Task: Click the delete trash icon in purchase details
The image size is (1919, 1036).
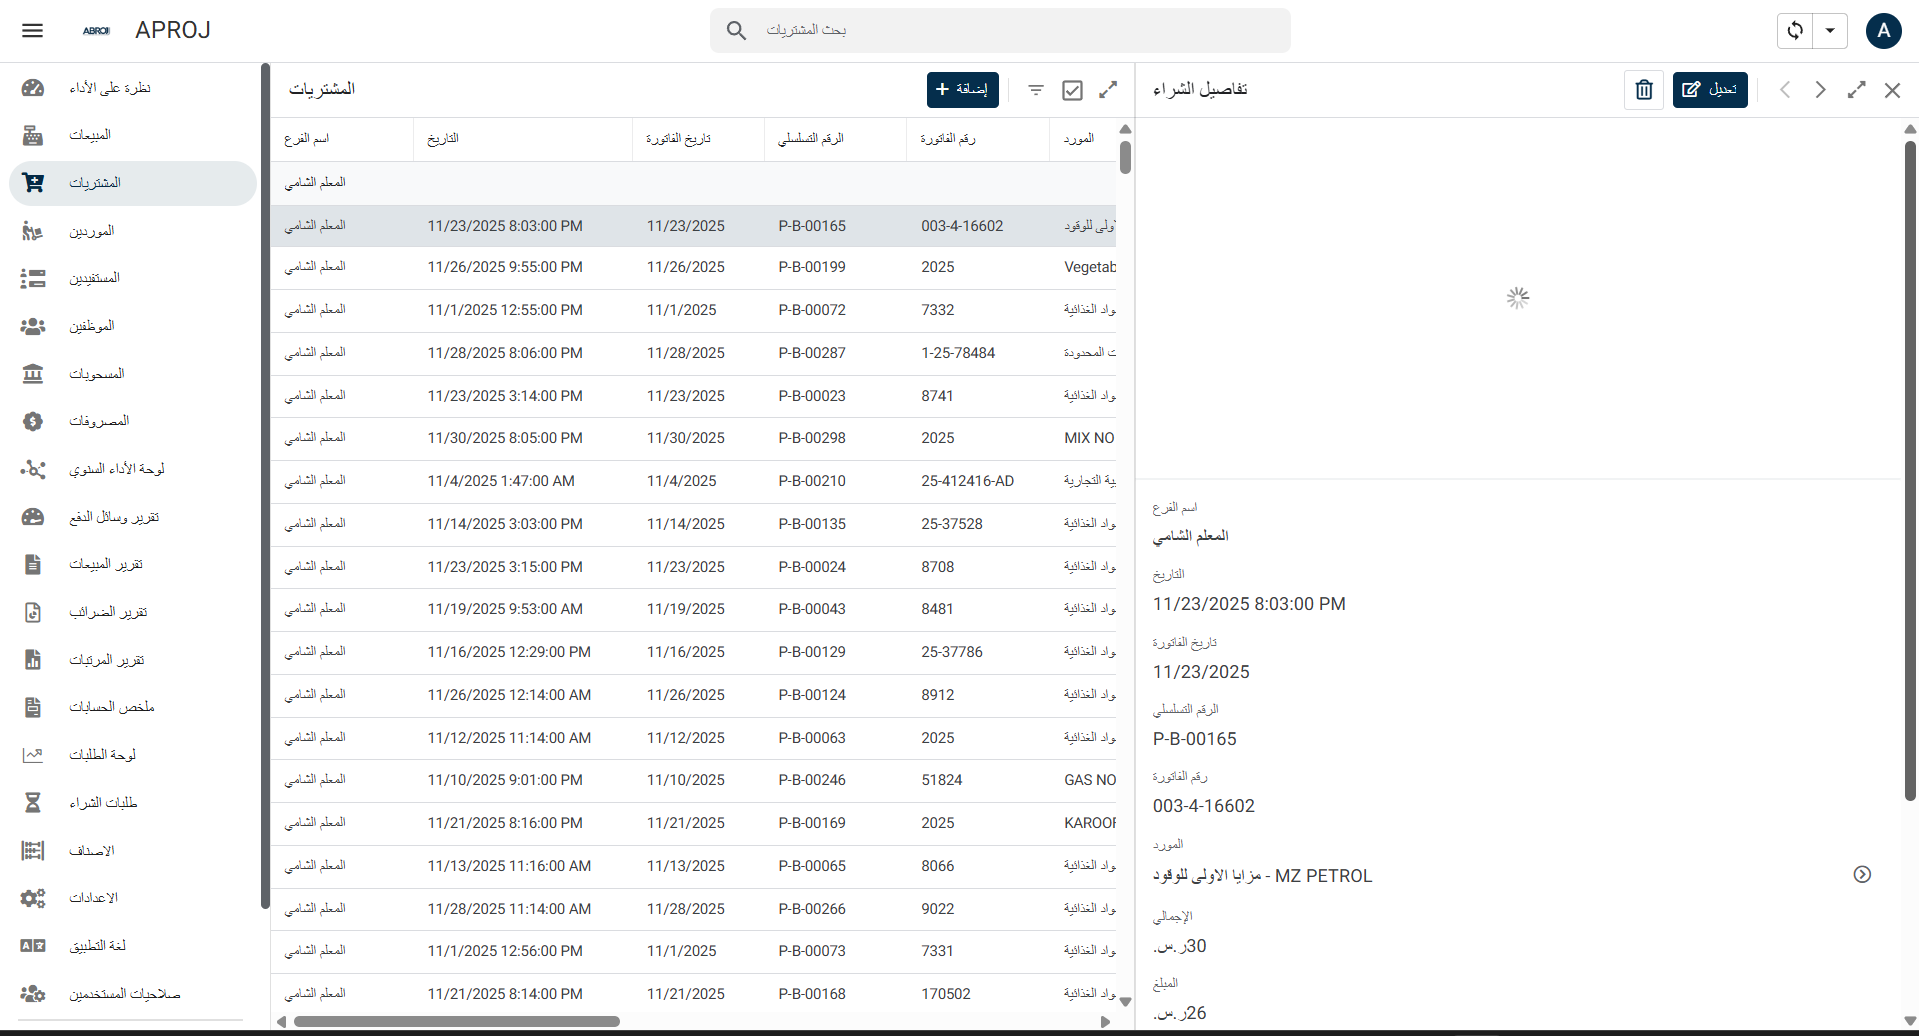Action: (1643, 90)
